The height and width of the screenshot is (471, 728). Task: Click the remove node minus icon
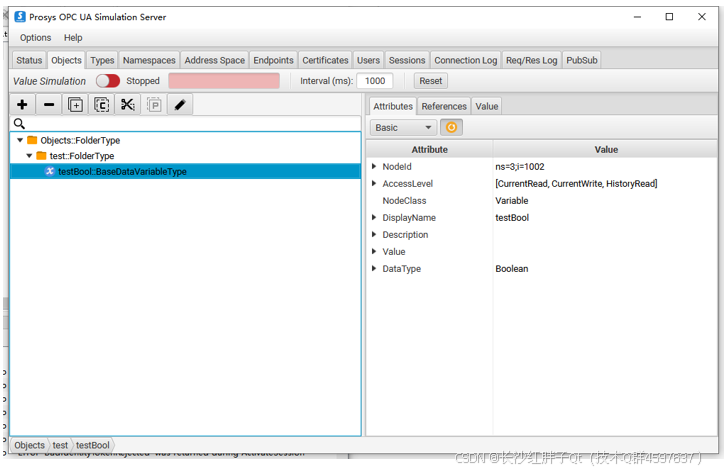pyautogui.click(x=49, y=104)
